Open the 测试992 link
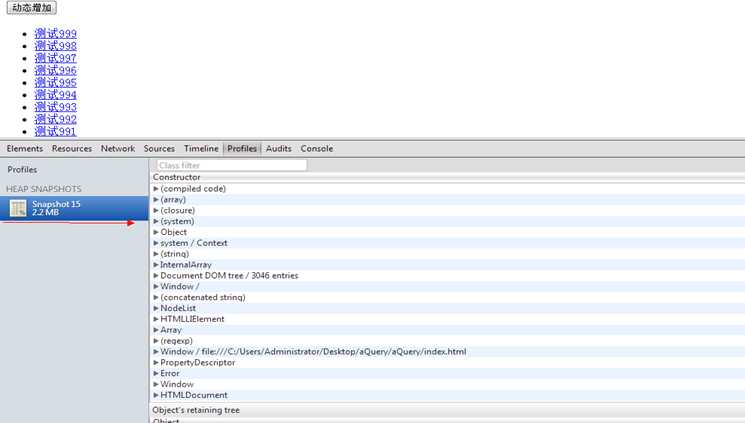This screenshot has width=745, height=423. click(56, 119)
